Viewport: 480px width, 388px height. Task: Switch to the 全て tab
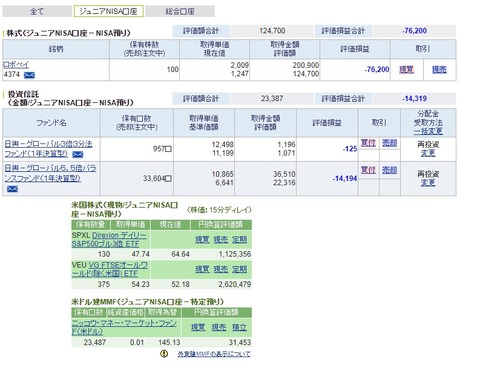point(37,11)
